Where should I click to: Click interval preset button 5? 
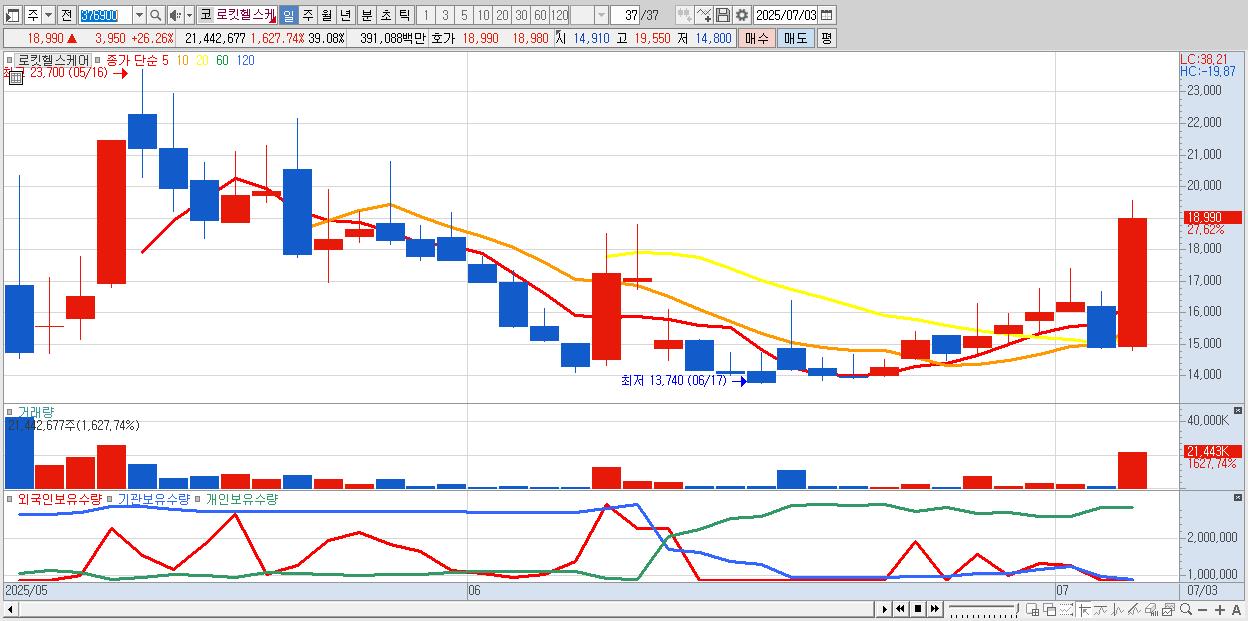464,15
